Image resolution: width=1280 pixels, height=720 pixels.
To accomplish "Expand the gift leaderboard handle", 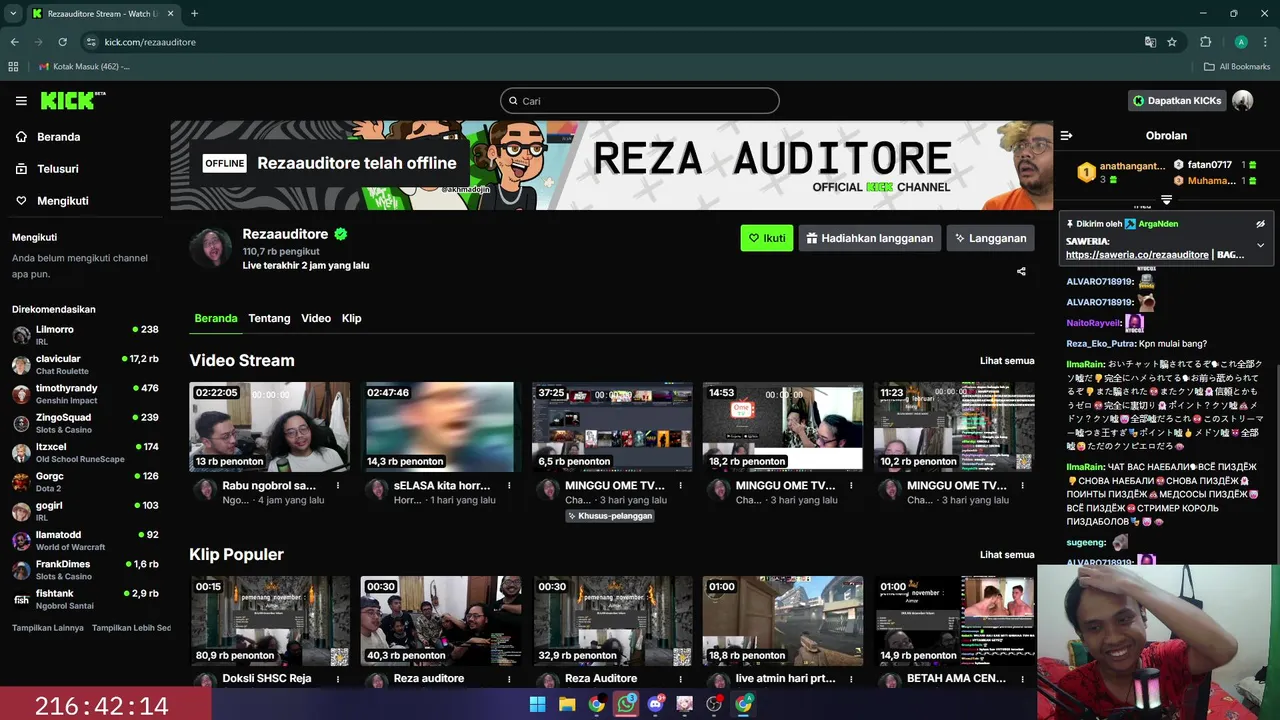I will [1166, 200].
